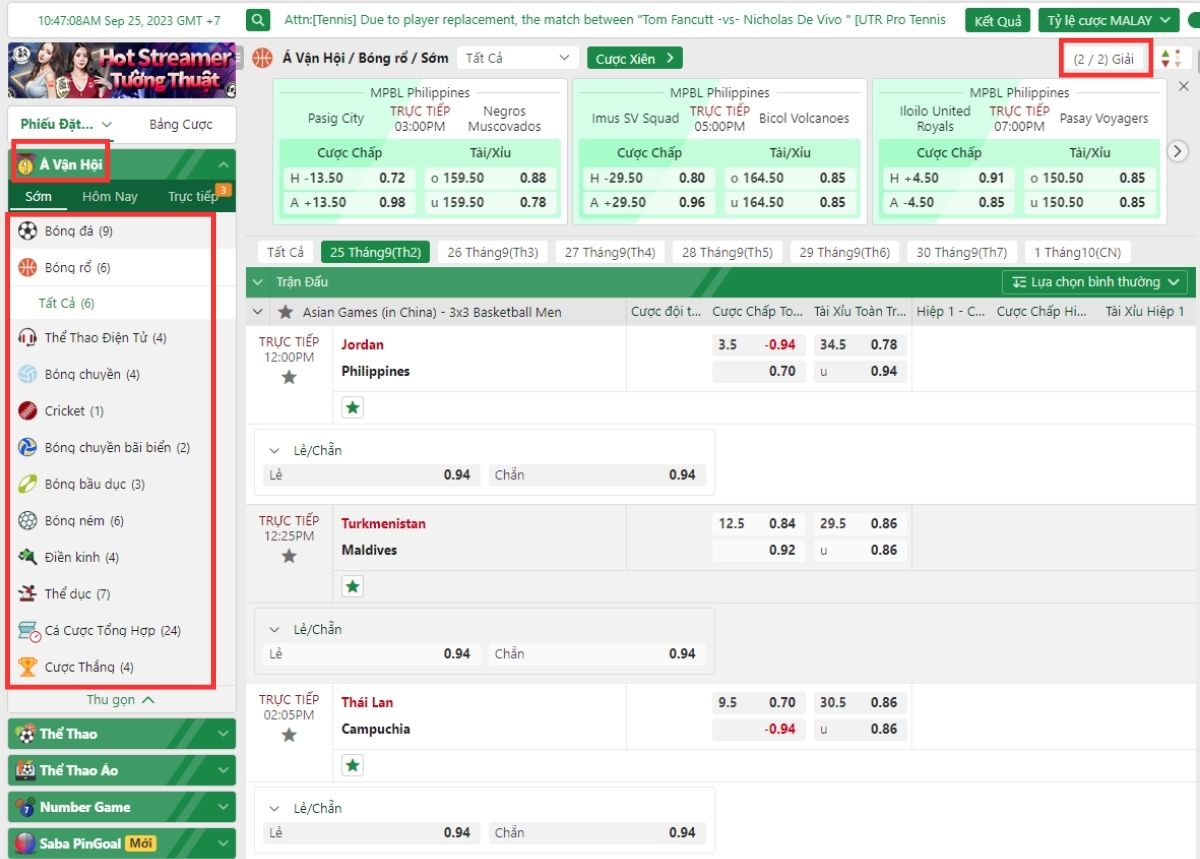Open the Tỷ lệ cược MALAY dropdown
Viewport: 1200px width, 859px height.
pos(1109,20)
